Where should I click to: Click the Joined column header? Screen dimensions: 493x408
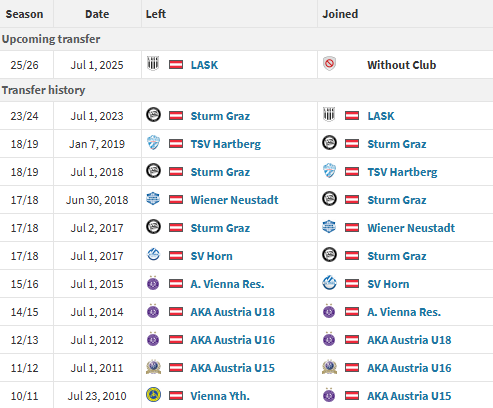point(340,14)
